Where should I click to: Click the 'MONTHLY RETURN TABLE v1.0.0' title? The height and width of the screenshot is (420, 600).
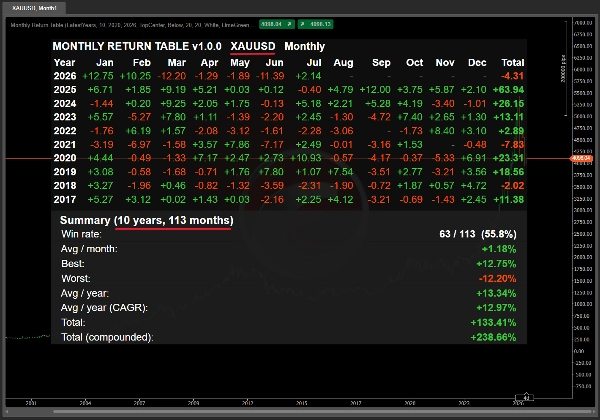[137, 46]
